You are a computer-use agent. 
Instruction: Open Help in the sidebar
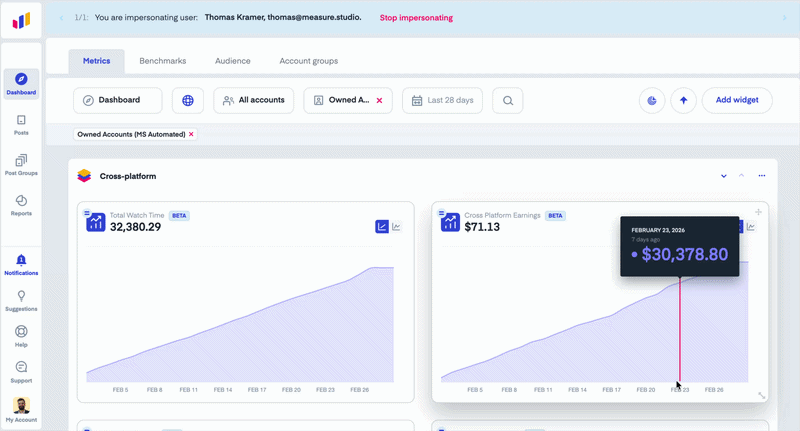coord(21,336)
